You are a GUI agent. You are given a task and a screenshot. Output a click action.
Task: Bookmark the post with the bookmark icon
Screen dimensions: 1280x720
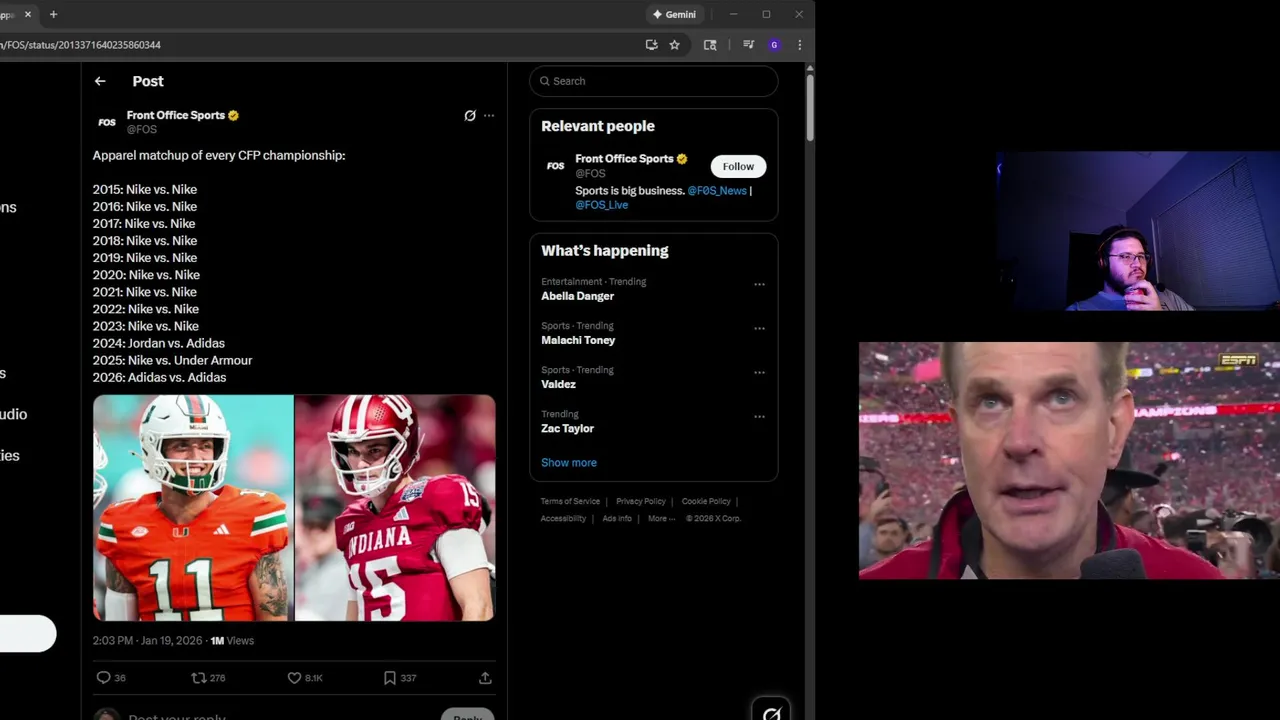(390, 678)
